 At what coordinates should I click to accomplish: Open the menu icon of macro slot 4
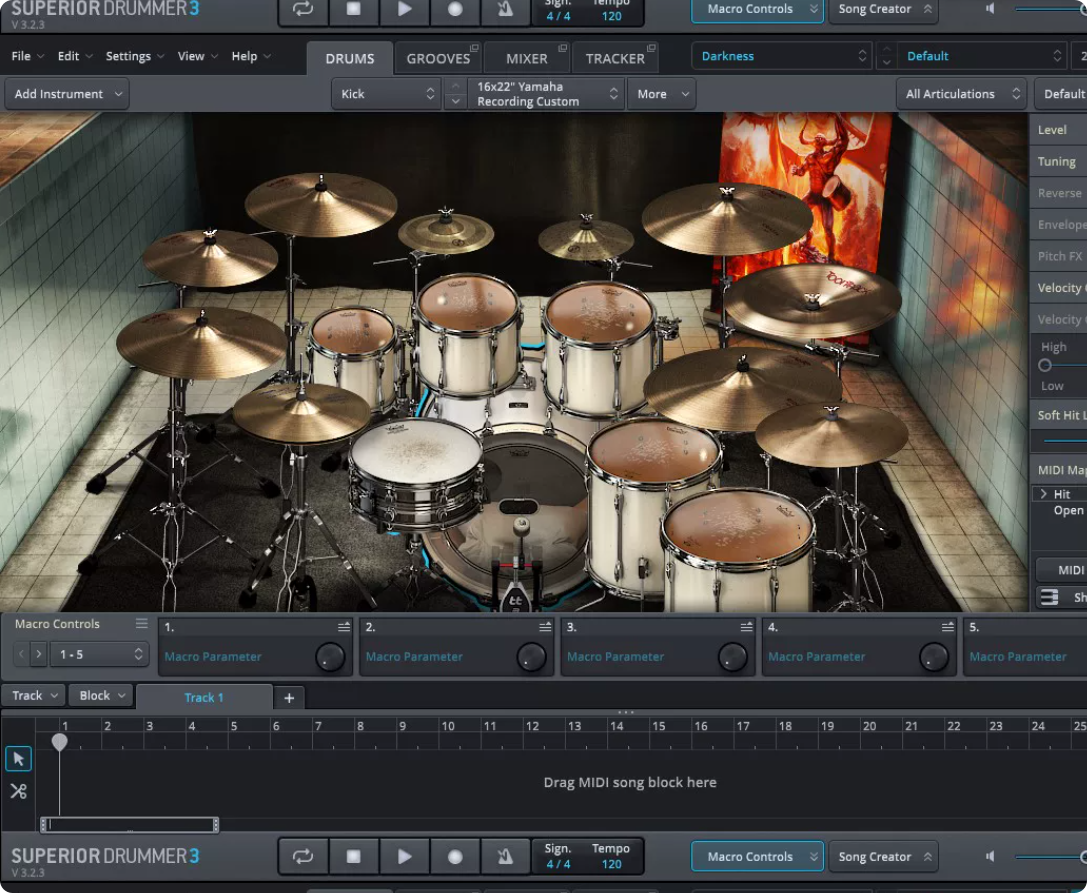tap(948, 627)
